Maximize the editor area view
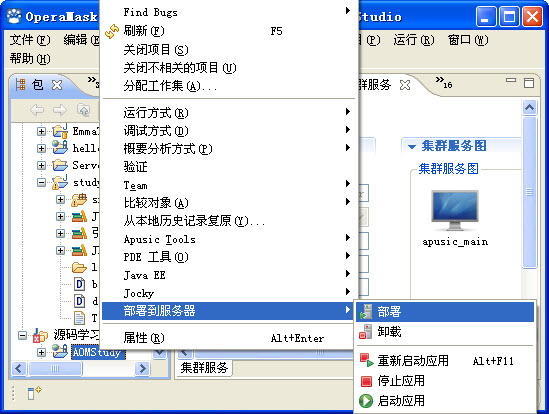 529,83
